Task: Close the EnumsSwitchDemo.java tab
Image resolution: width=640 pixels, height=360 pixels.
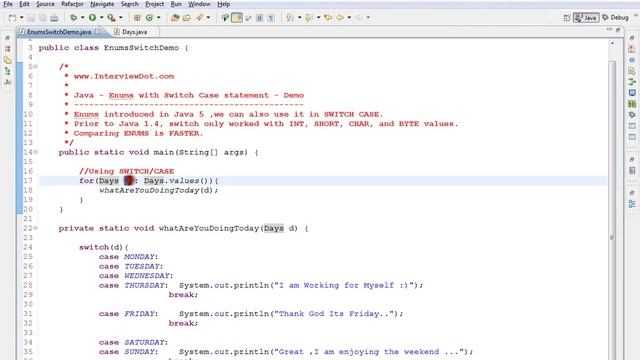Action: (98, 31)
